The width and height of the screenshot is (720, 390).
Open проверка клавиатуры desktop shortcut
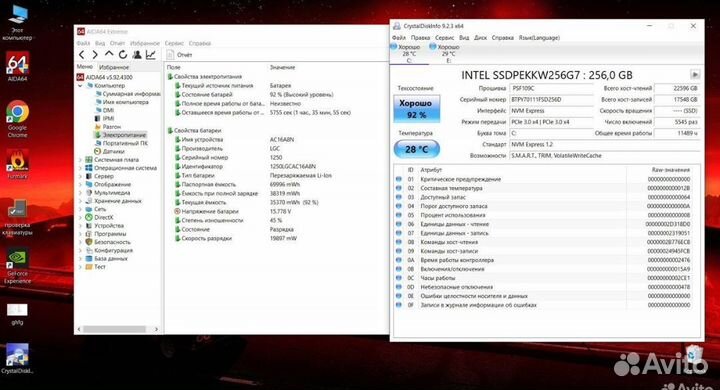(x=17, y=209)
